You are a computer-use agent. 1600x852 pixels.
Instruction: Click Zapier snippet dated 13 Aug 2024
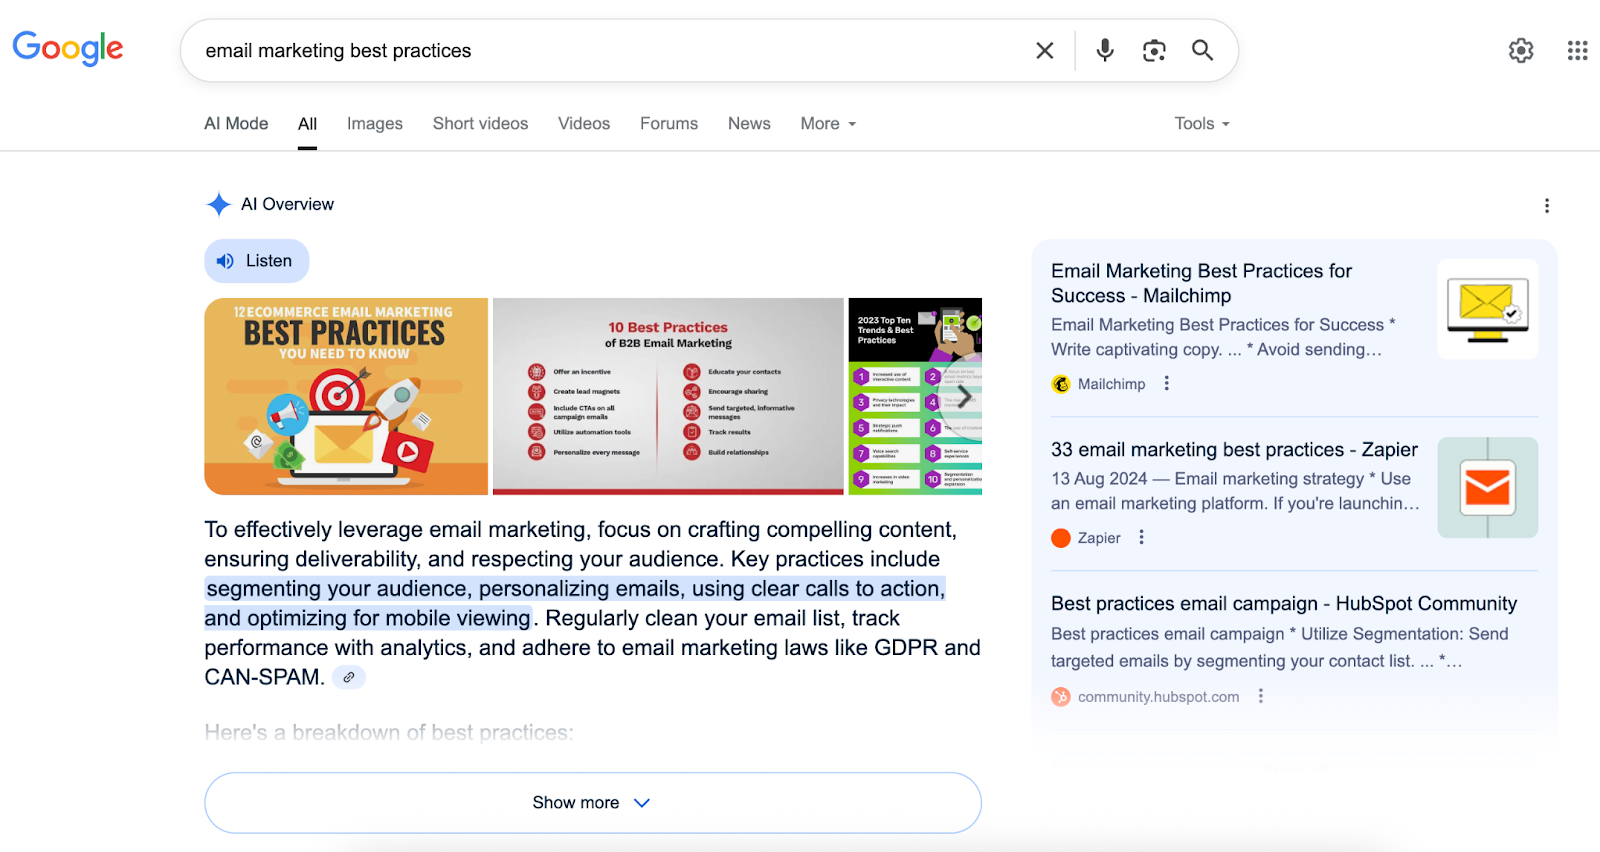click(1235, 491)
